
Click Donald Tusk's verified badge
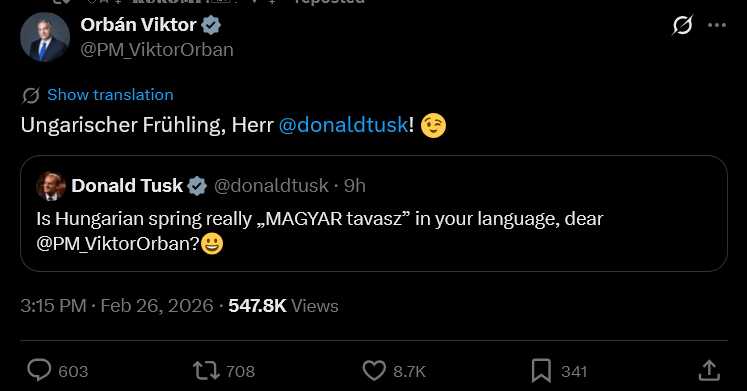pyautogui.click(x=197, y=186)
